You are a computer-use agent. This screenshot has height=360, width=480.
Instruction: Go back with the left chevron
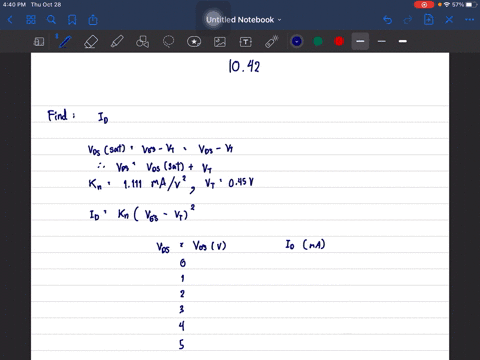[x=10, y=20]
